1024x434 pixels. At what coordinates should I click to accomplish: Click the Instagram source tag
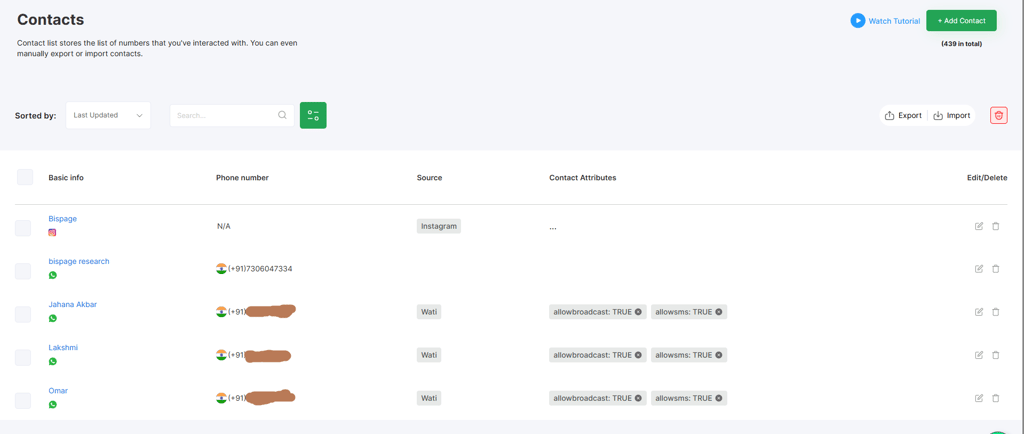coord(439,226)
